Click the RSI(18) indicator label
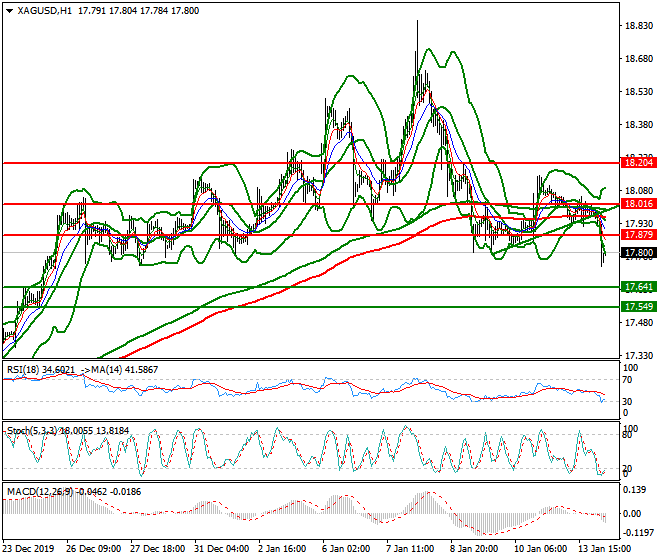Screen dimensions: 660x560 tap(26, 370)
